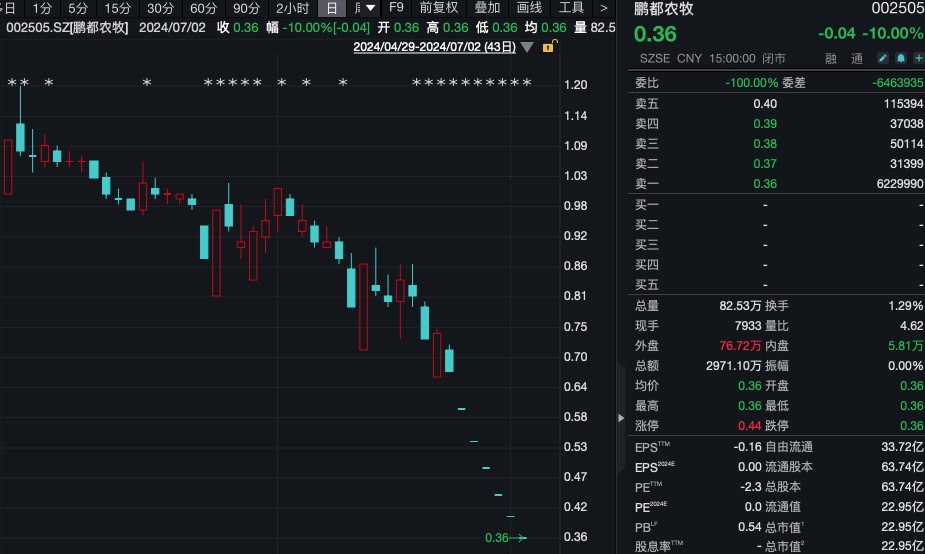Click the 融 margin trading indicator

pyautogui.click(x=830, y=59)
